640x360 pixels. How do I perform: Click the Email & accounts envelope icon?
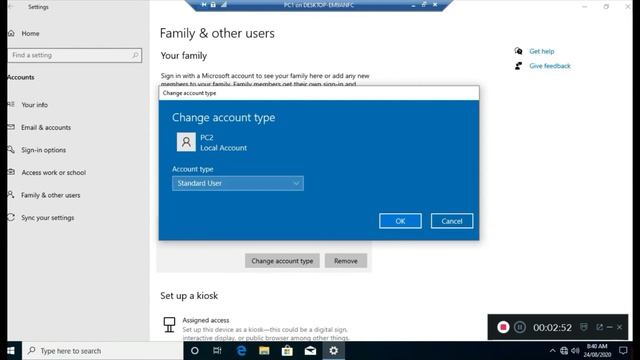[11, 127]
